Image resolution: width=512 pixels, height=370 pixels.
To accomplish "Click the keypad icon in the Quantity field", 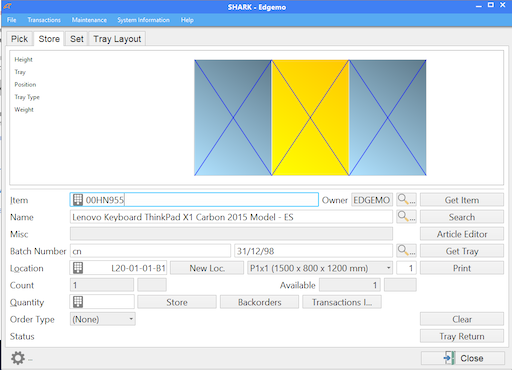I will 78,302.
